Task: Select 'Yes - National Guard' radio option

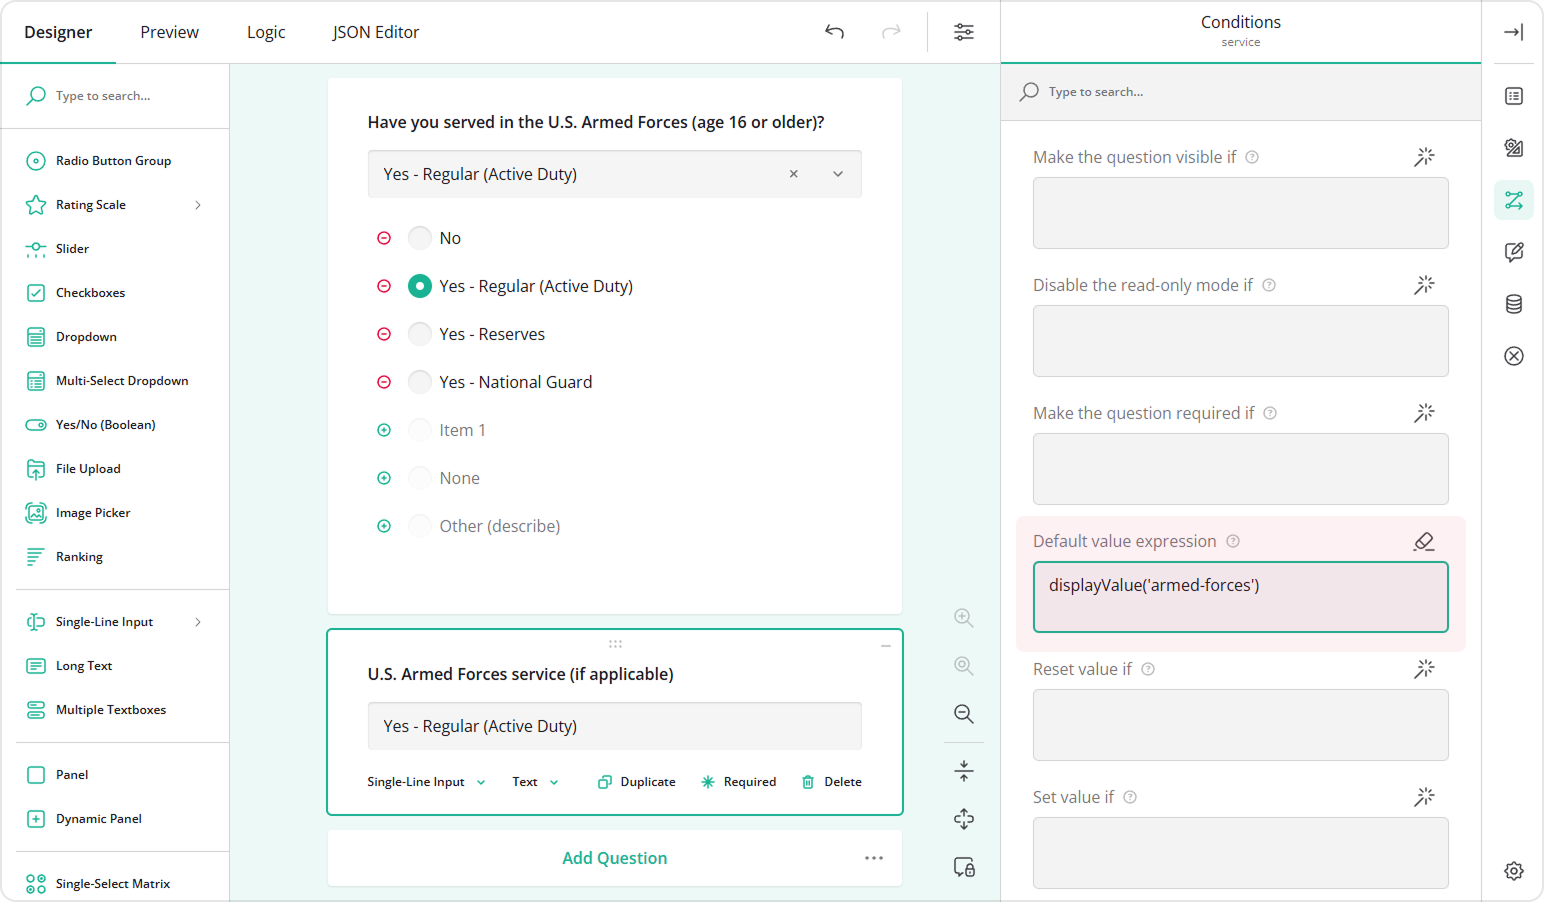Action: 420,382
